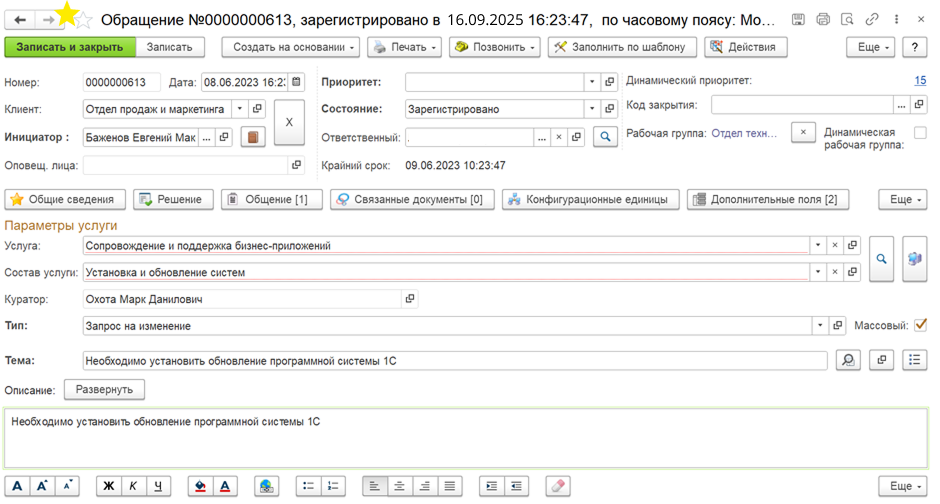Align description text left
This screenshot has width=940, height=504.
point(375,486)
